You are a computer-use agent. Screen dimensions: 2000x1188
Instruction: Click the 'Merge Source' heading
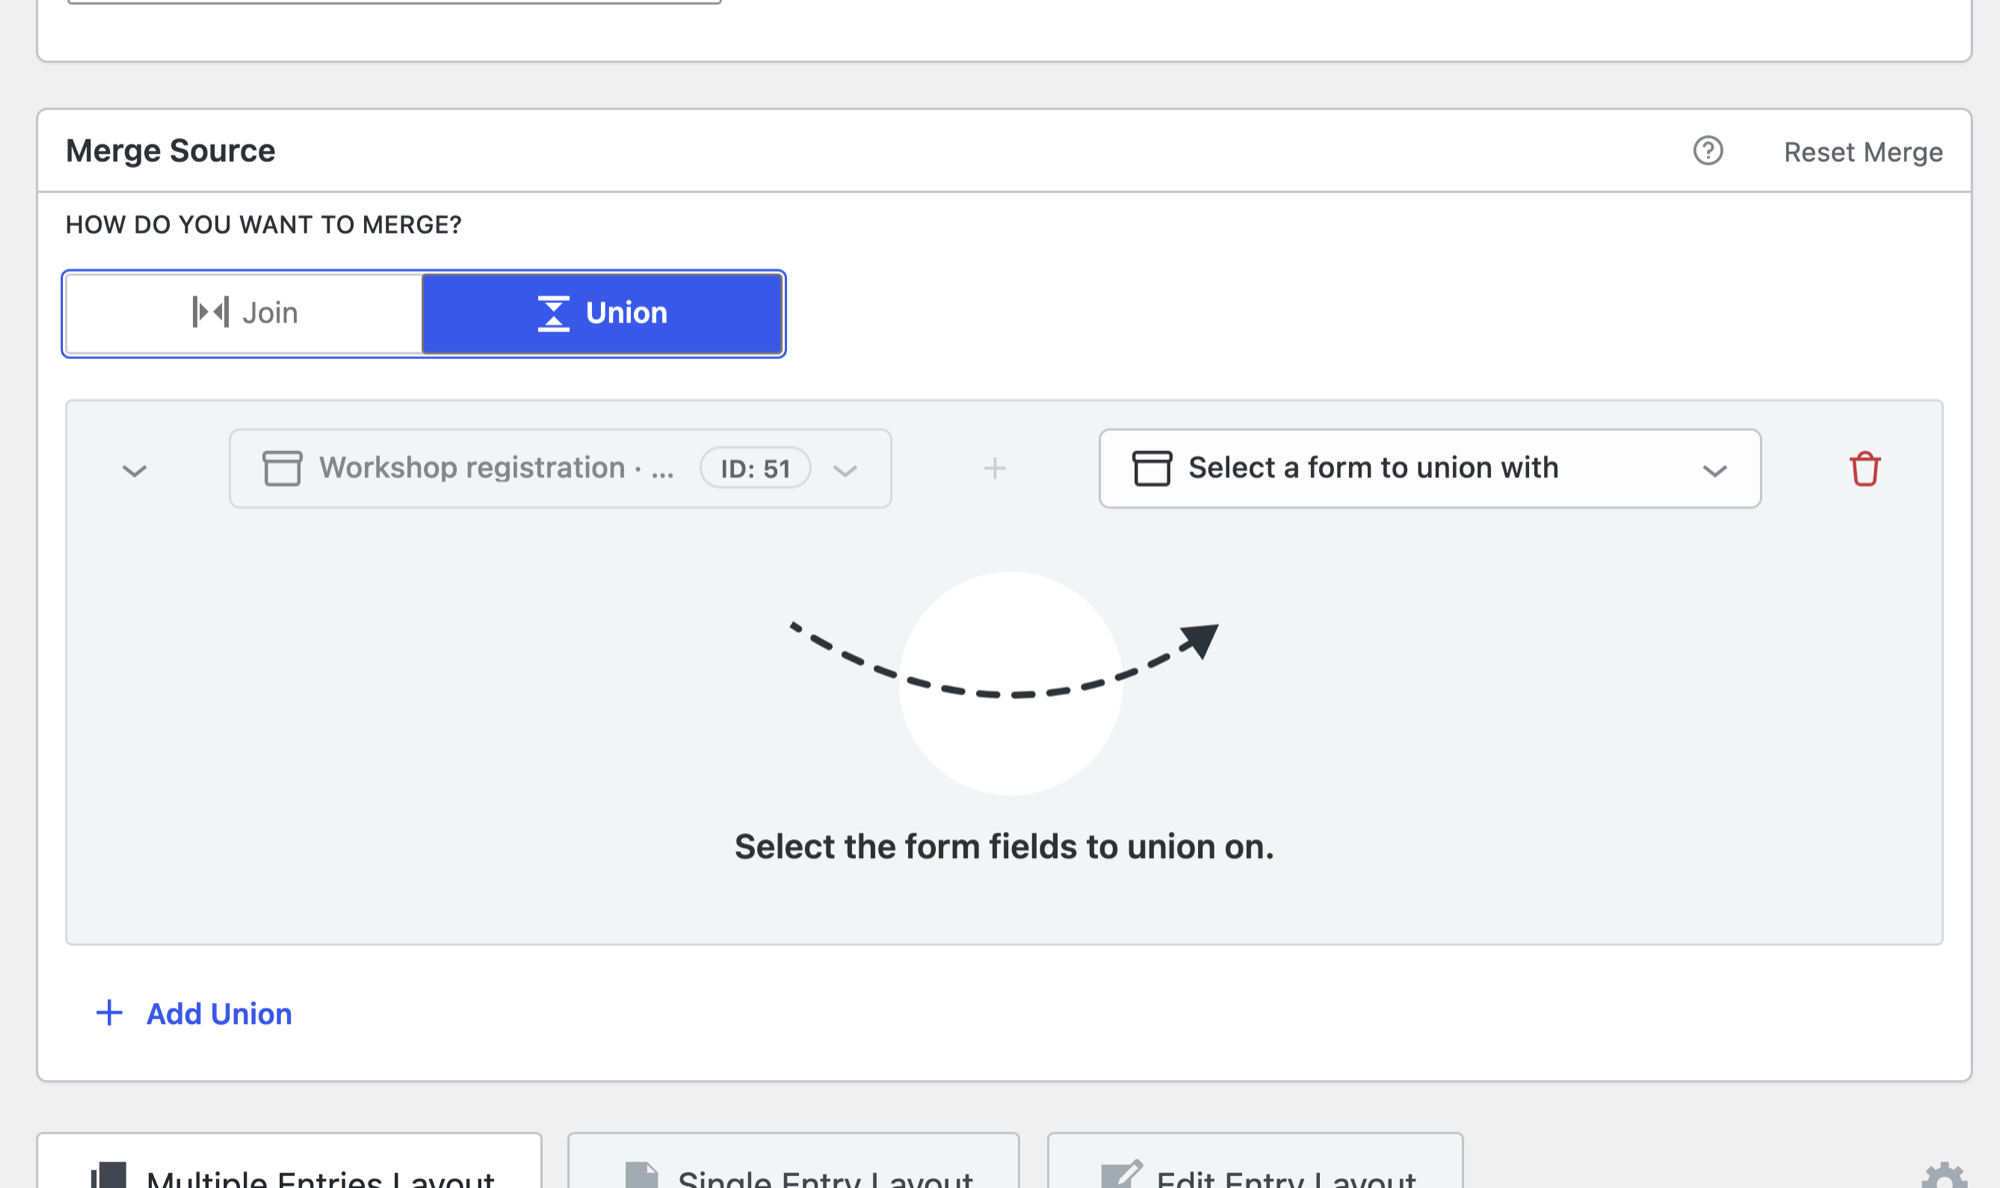tap(171, 151)
